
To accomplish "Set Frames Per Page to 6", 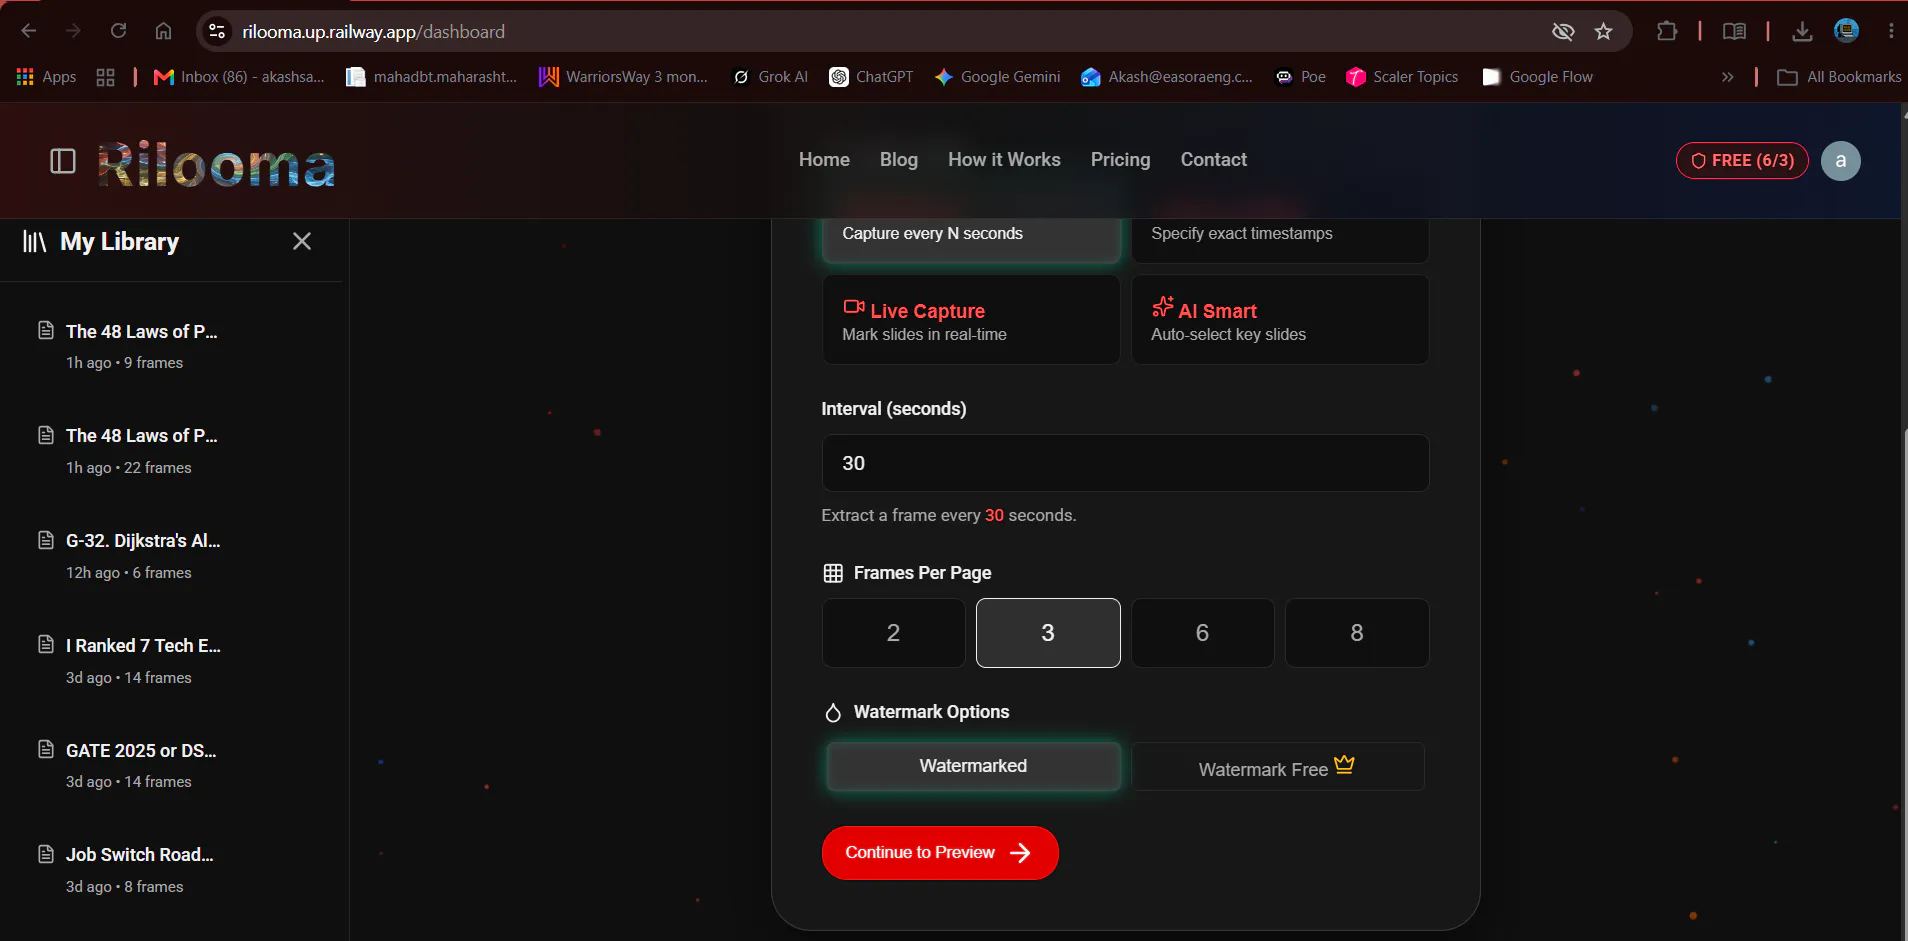I will click(x=1202, y=633).
